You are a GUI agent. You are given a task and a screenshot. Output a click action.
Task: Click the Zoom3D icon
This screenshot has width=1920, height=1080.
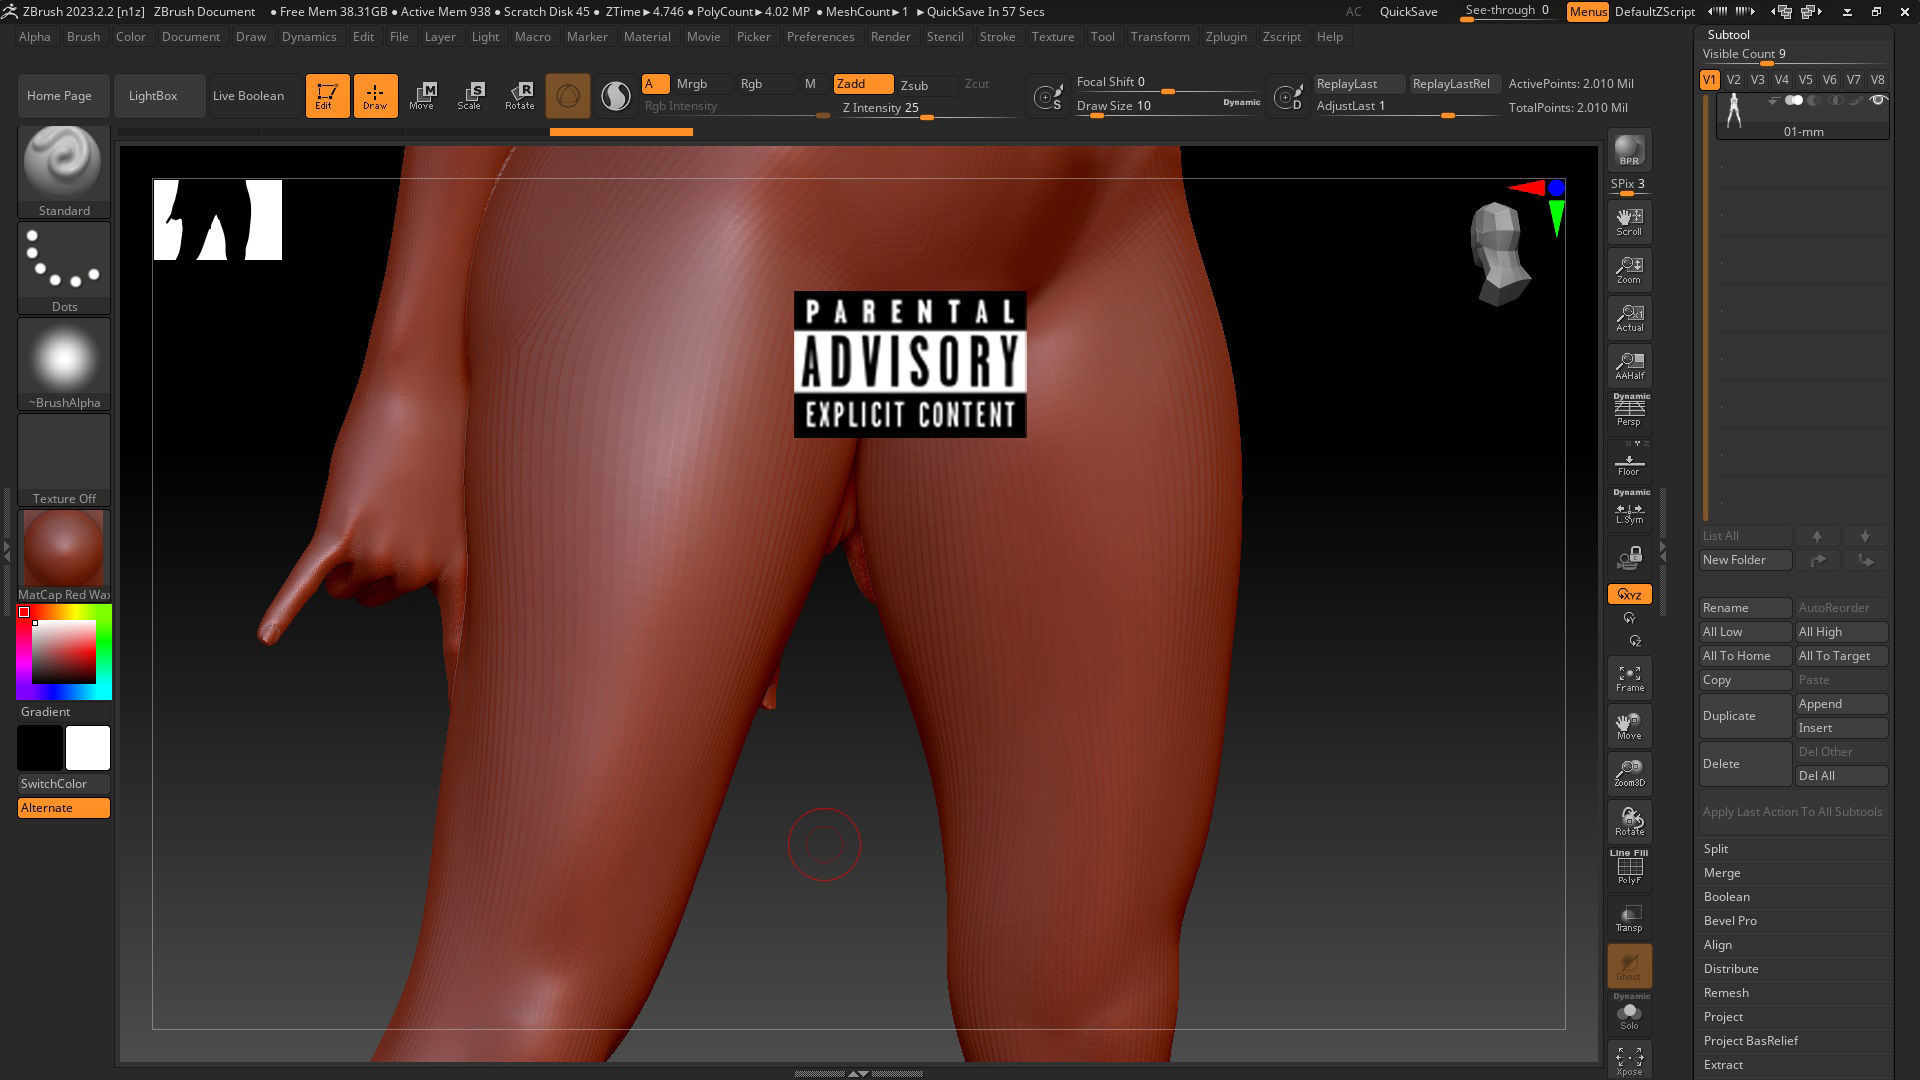point(1629,773)
